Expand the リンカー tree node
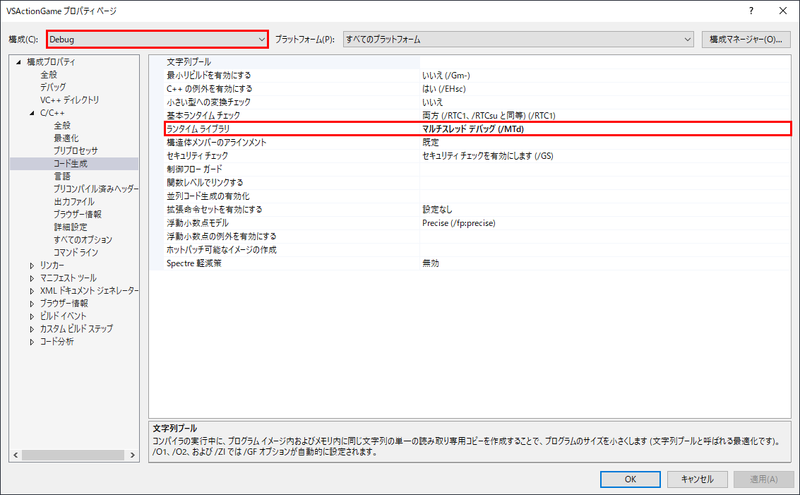 [x=32, y=266]
